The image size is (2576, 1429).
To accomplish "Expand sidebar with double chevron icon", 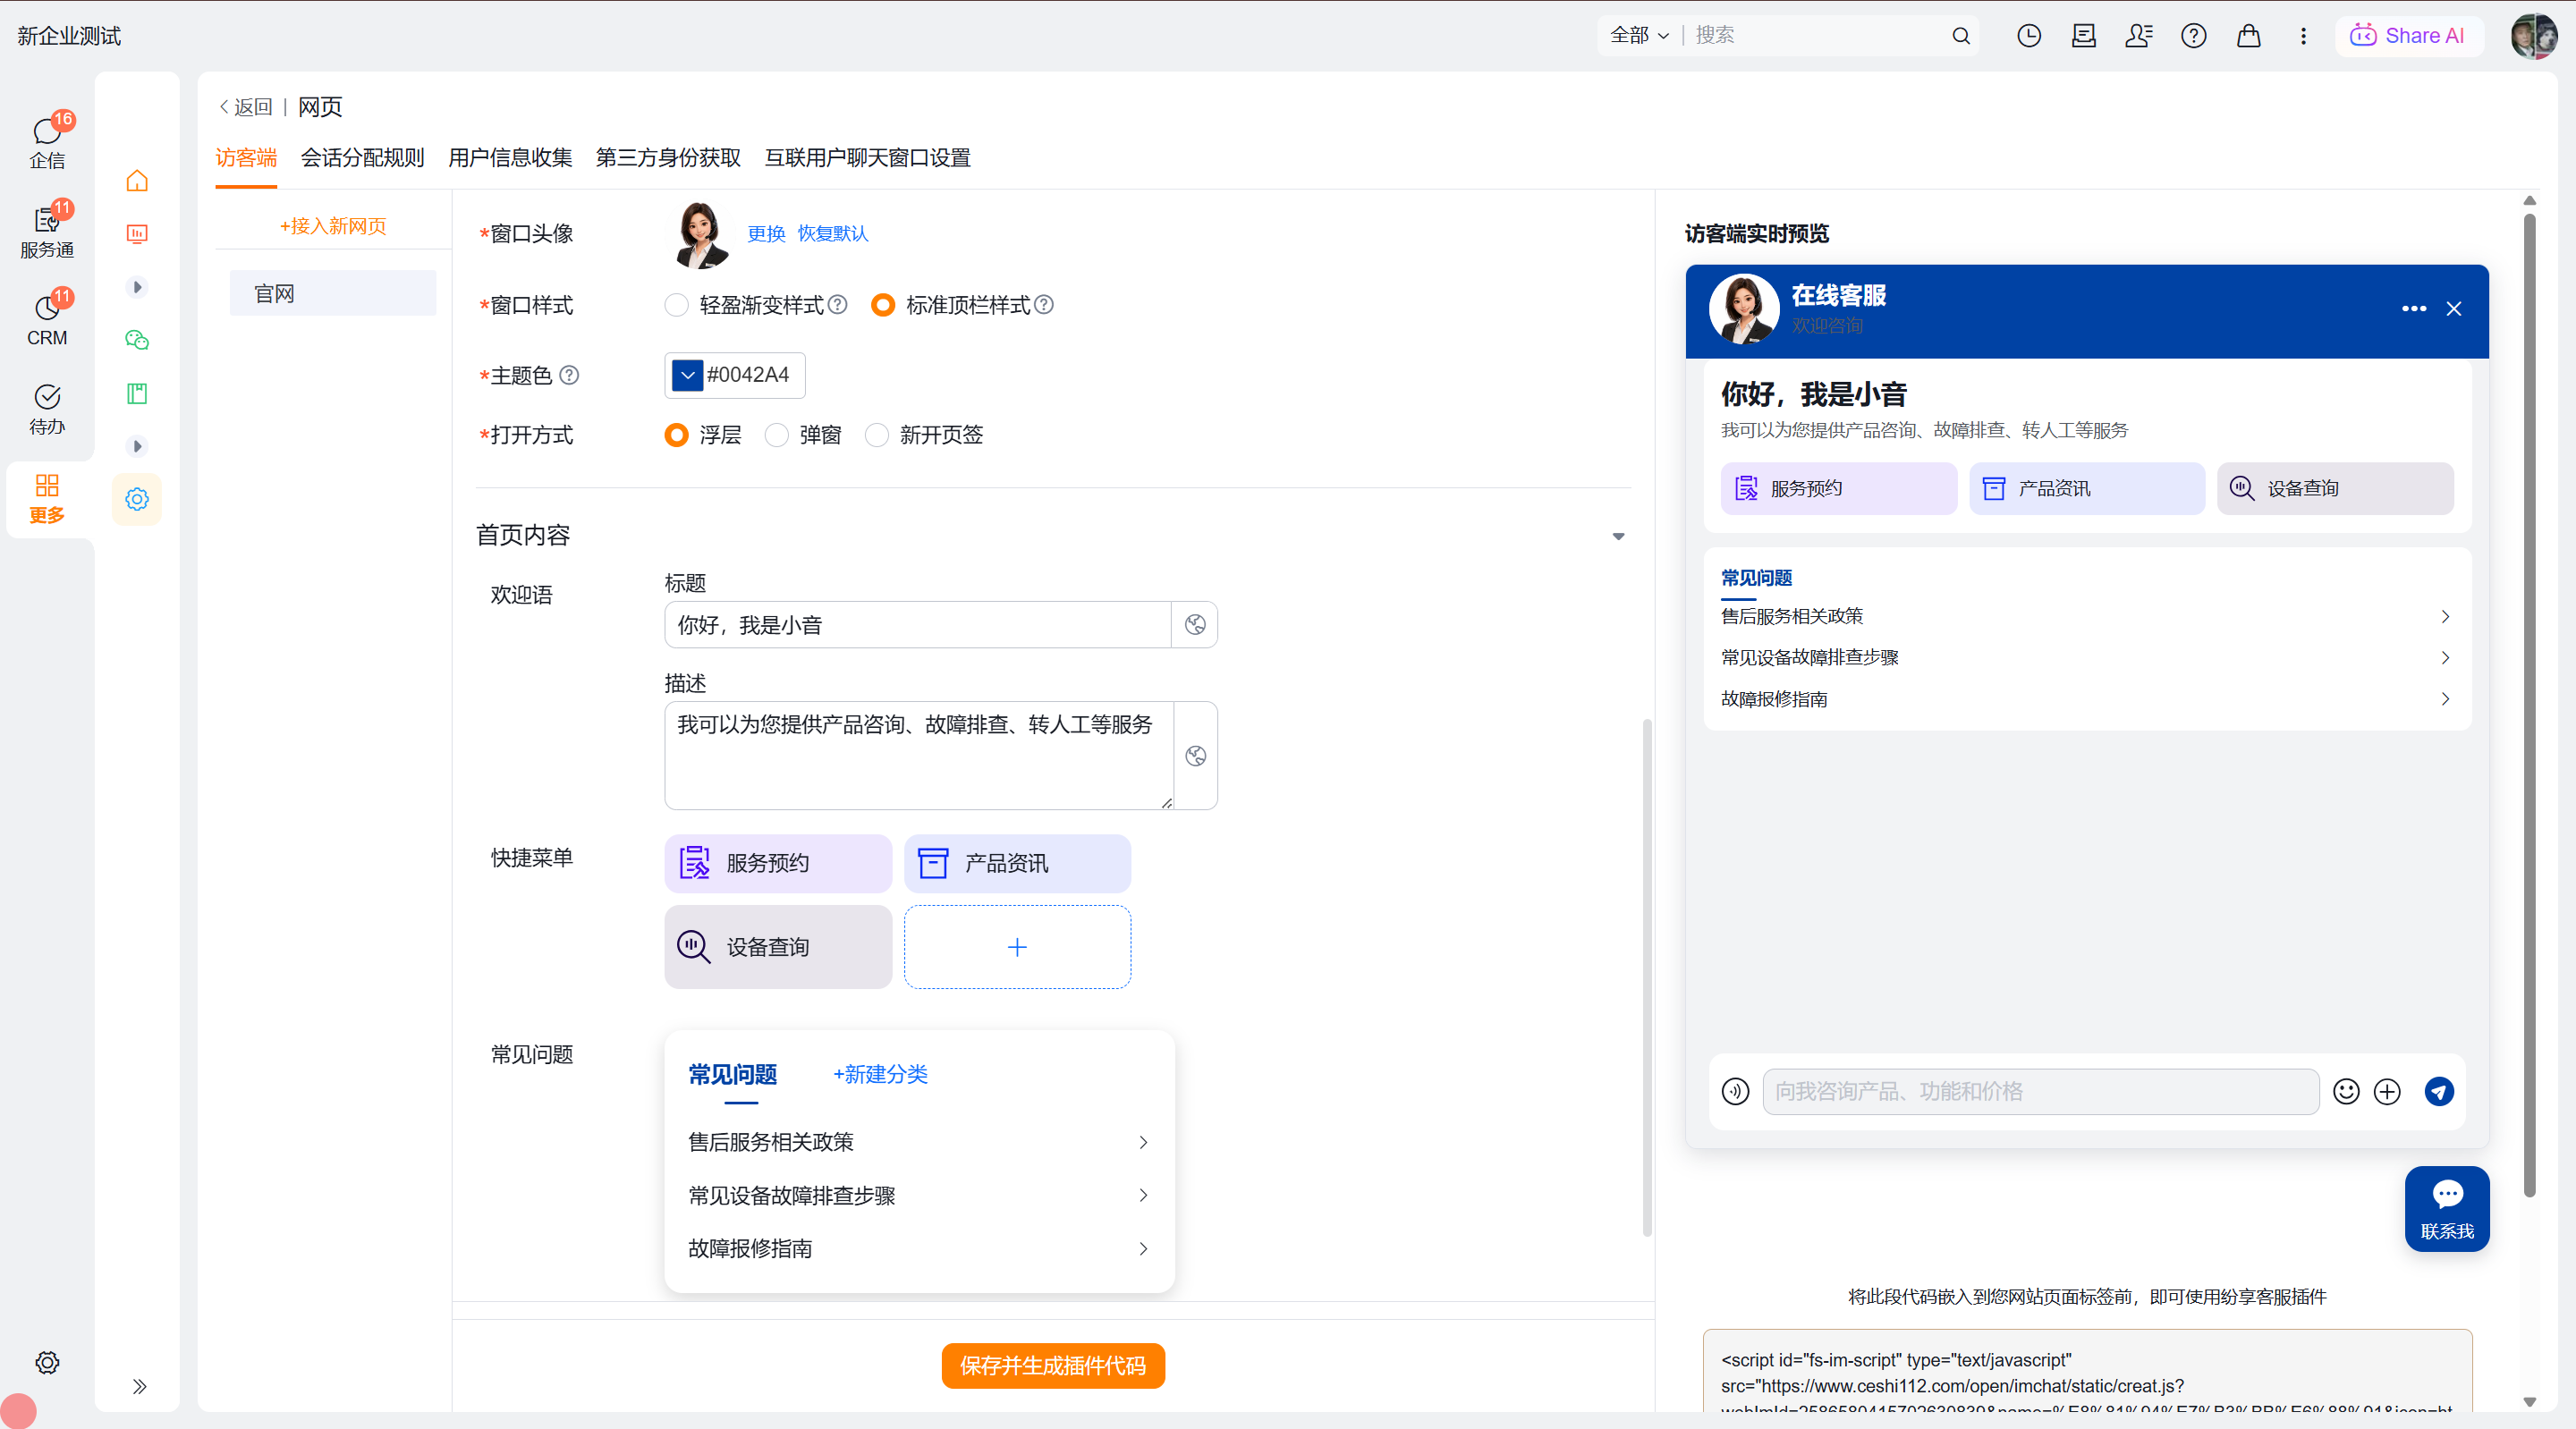I will click(x=139, y=1386).
